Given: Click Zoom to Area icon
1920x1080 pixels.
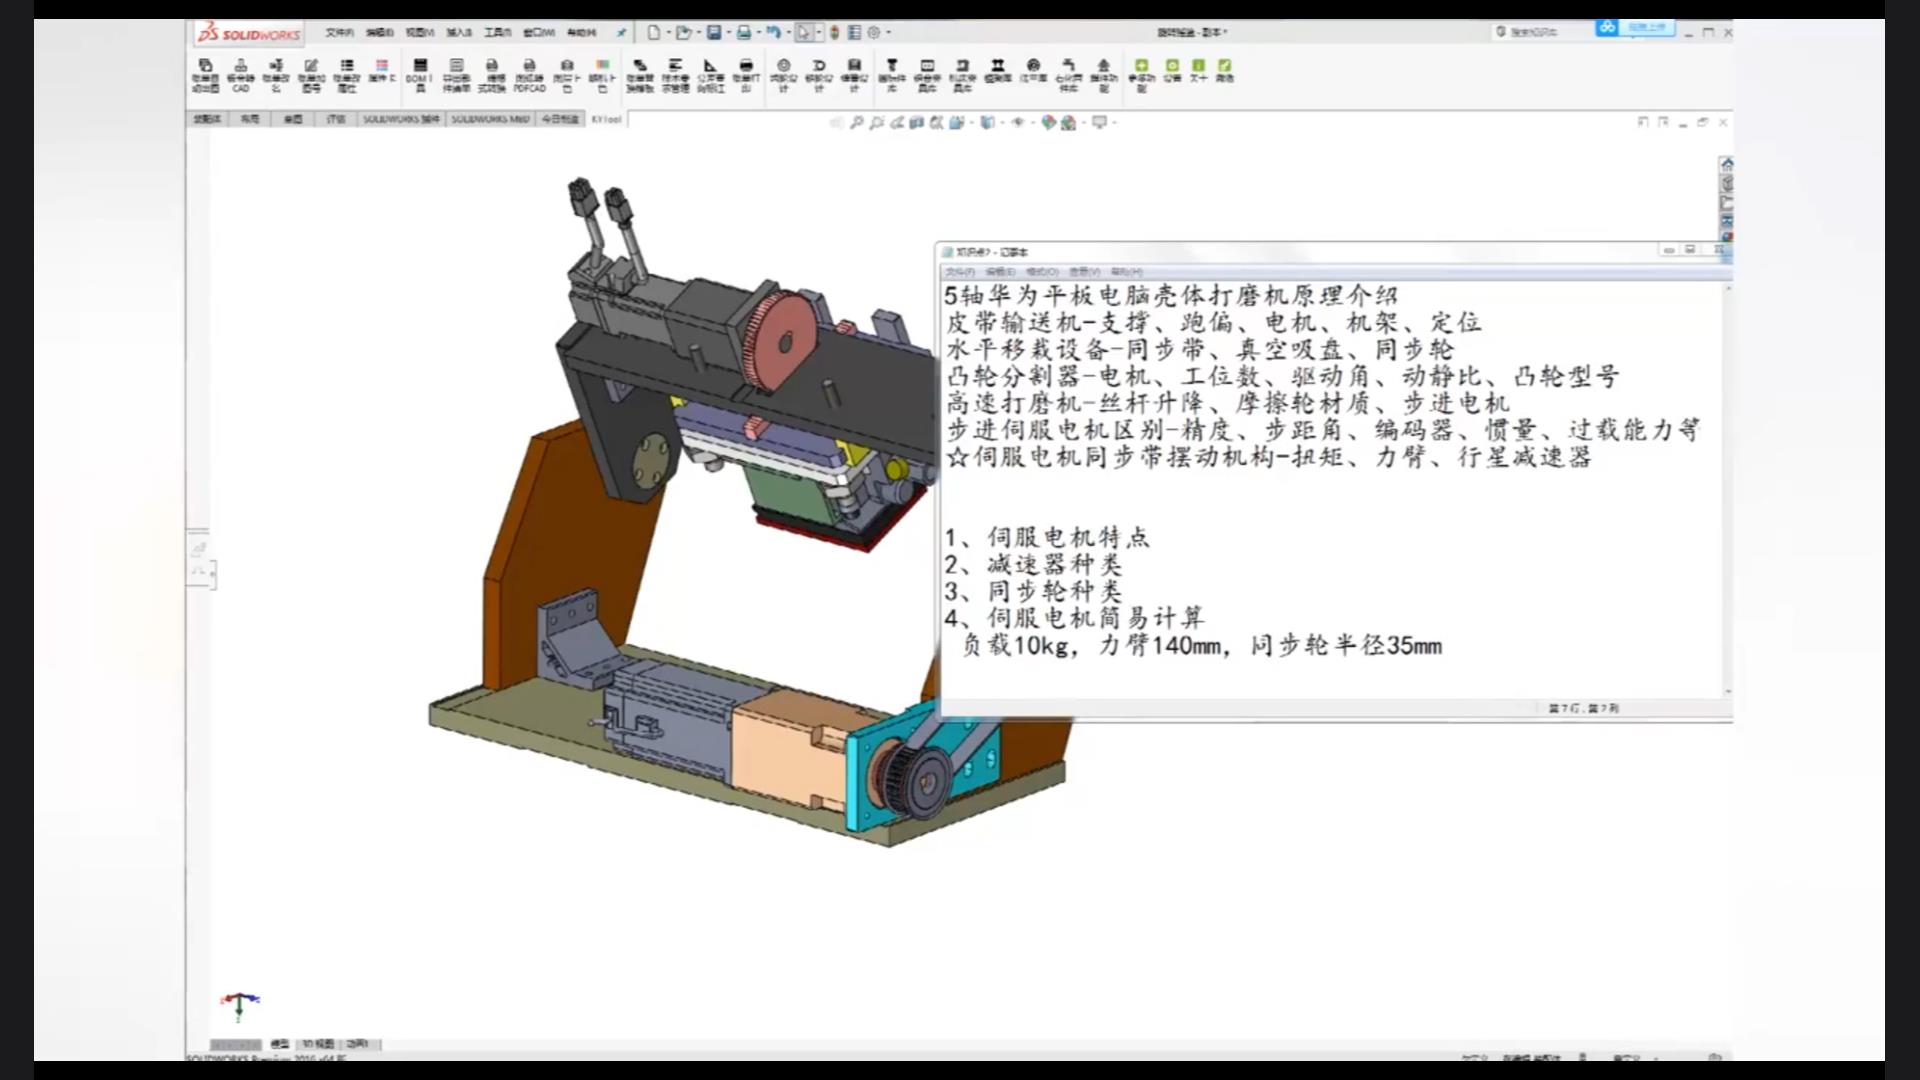Looking at the screenshot, I should 877,122.
